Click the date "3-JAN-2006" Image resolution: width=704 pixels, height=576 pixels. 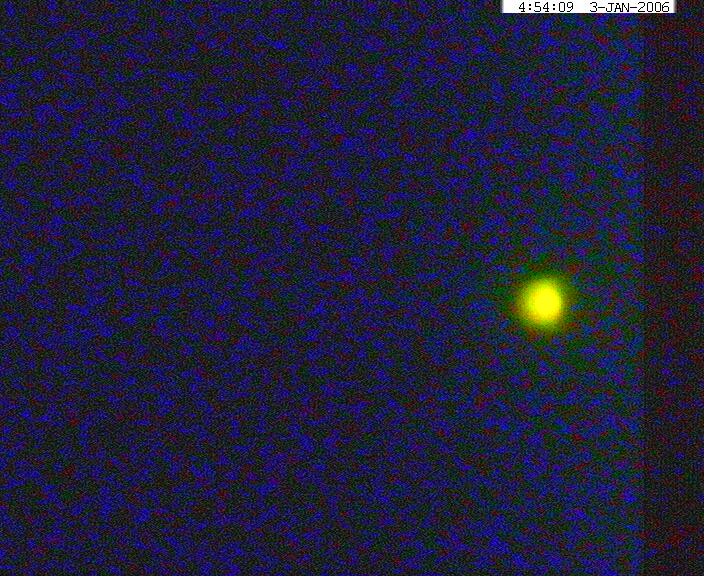point(629,7)
